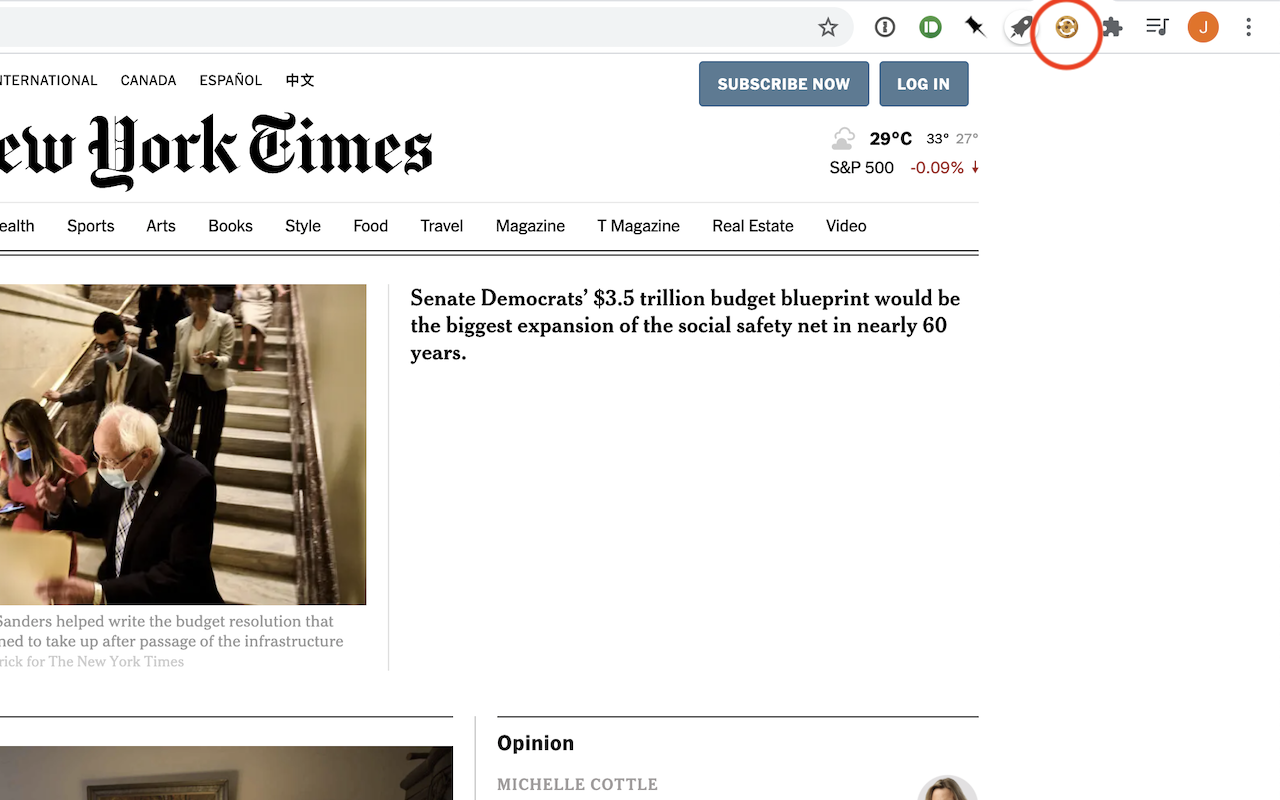Image resolution: width=1280 pixels, height=800 pixels.
Task: Open the Arts section
Action: point(161,226)
